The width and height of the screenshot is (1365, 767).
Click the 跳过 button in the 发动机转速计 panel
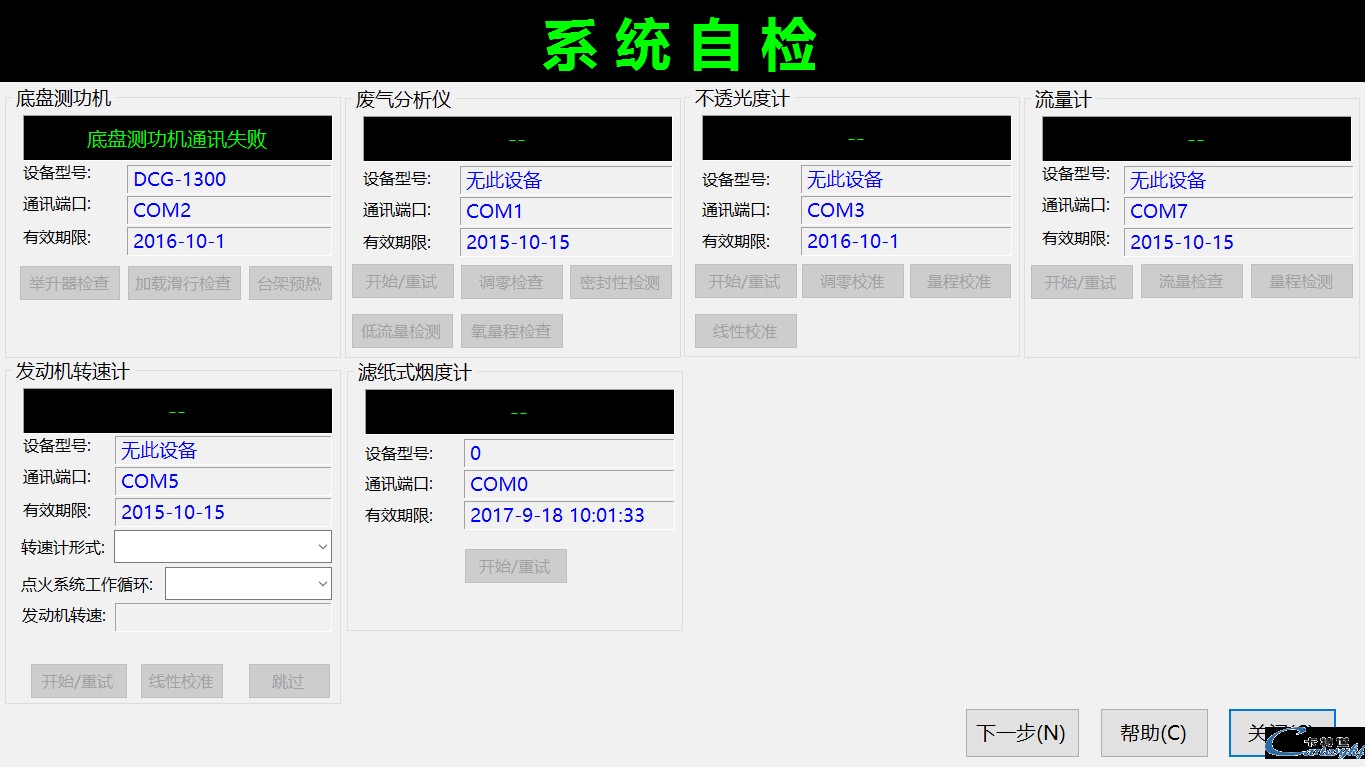[x=288, y=681]
